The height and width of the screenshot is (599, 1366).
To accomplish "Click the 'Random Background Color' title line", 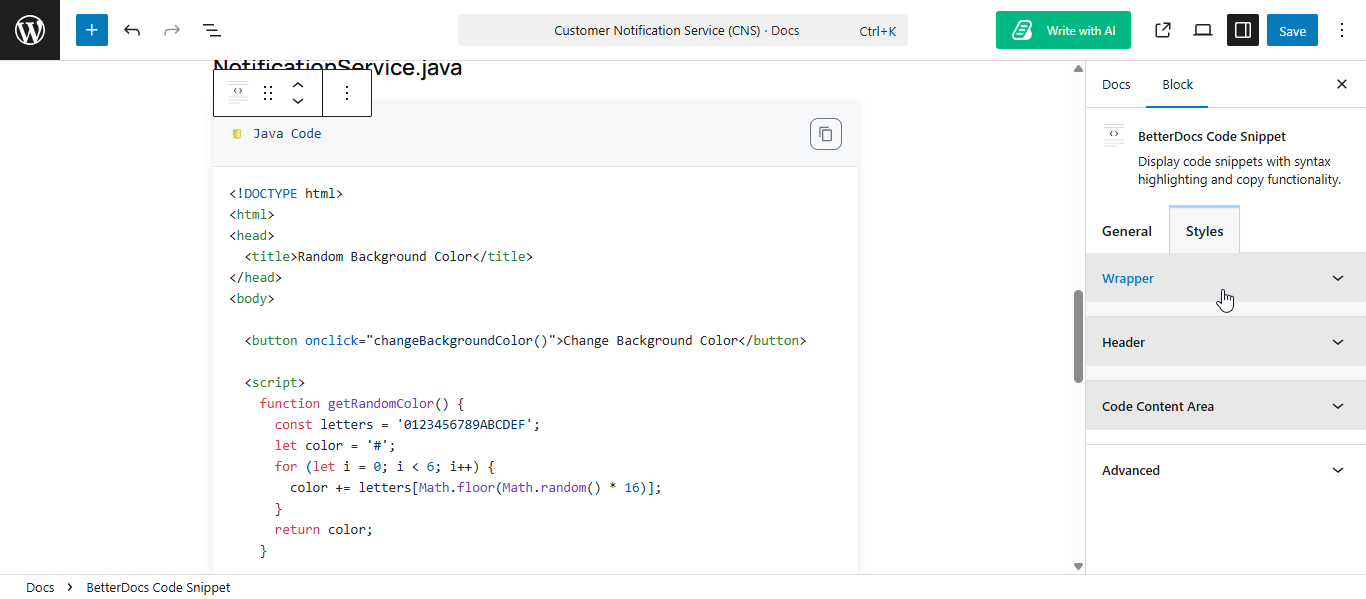I will 388,257.
